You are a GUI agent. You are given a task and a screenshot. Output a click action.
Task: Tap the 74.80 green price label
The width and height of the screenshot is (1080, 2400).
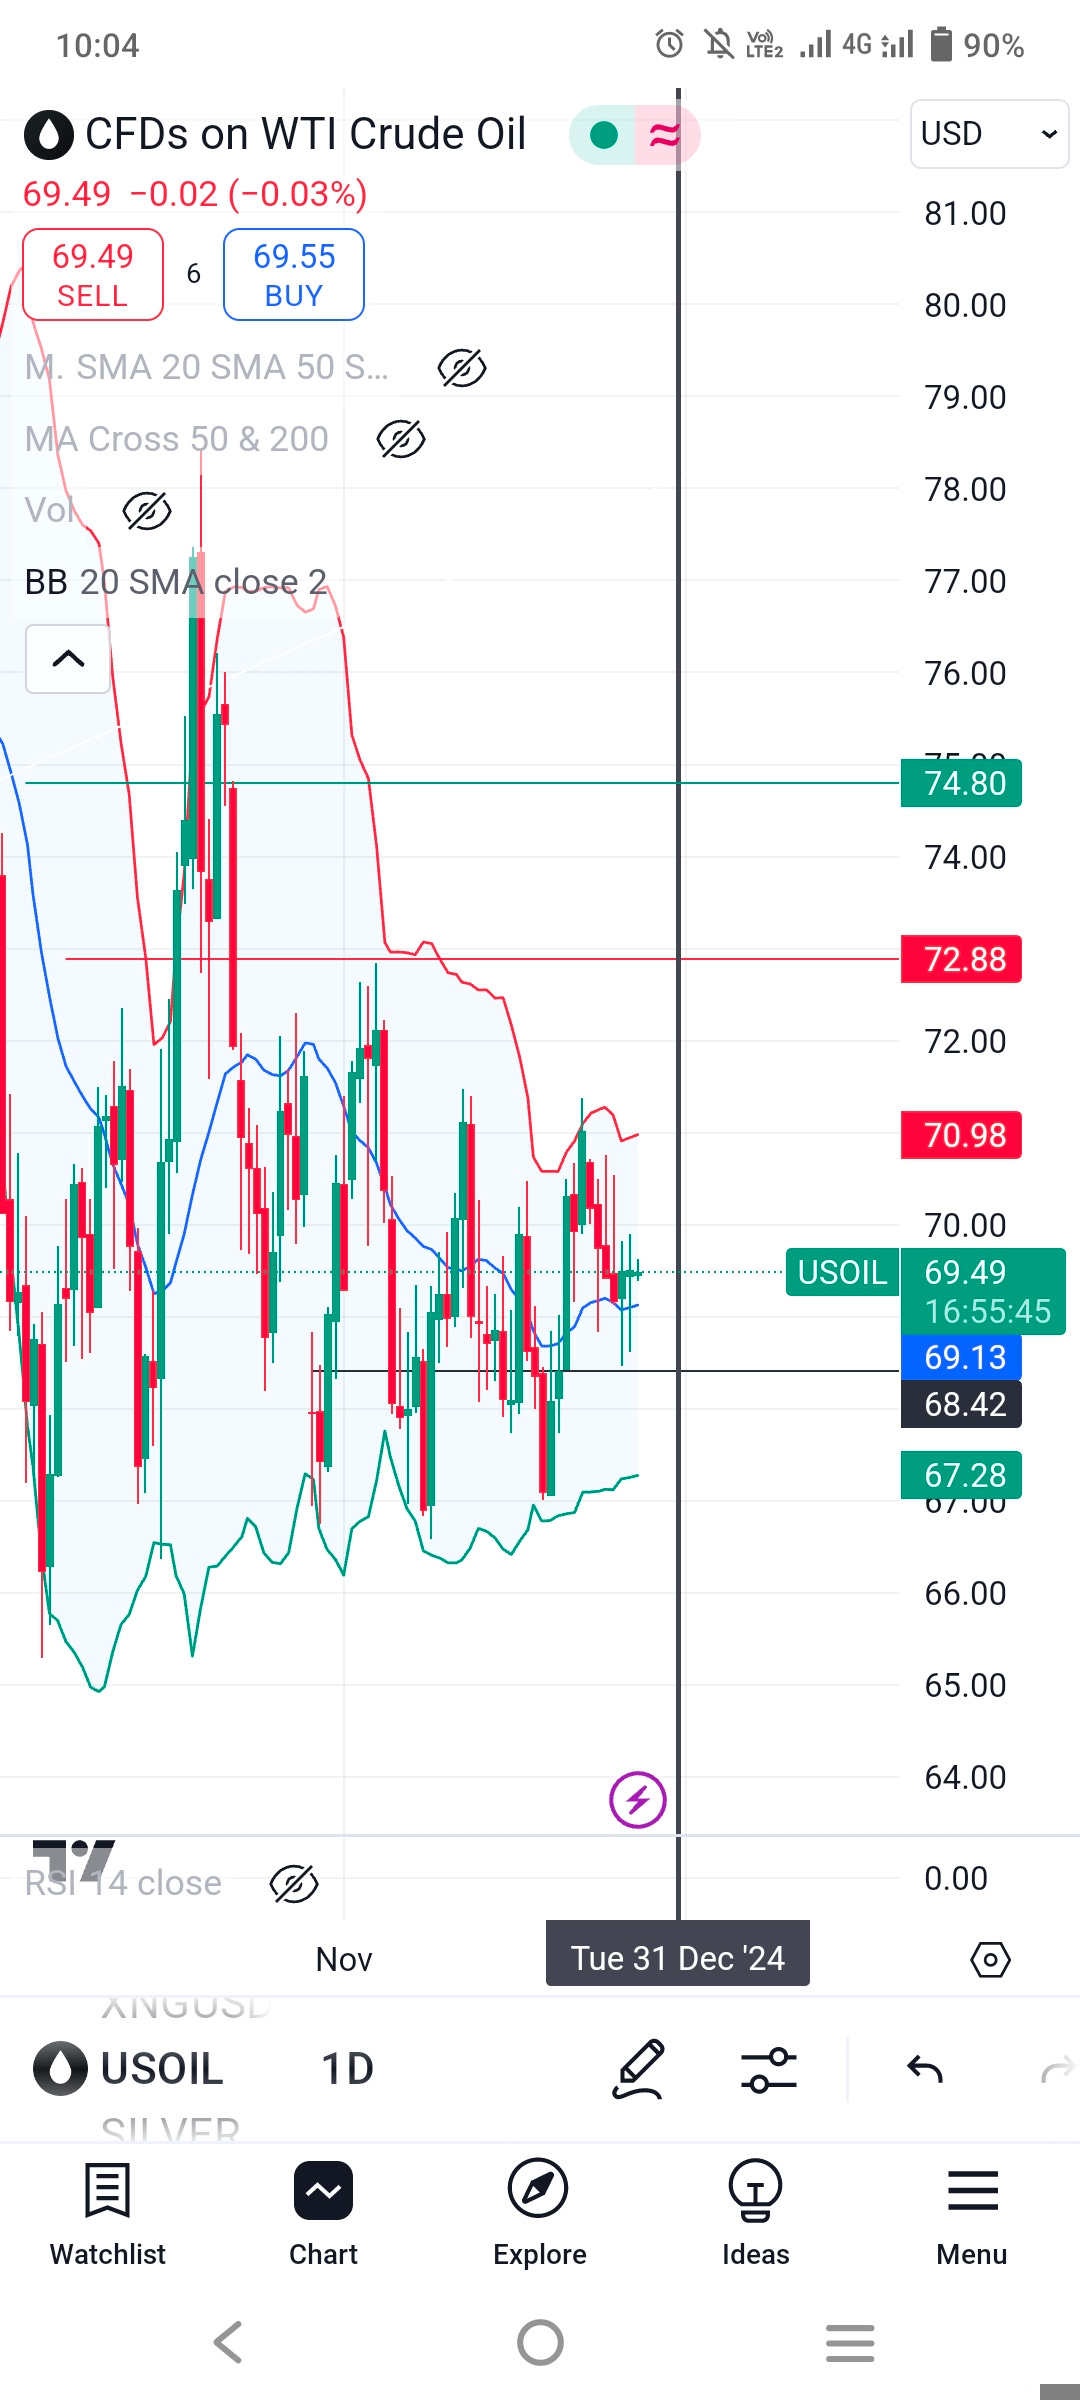click(x=962, y=783)
